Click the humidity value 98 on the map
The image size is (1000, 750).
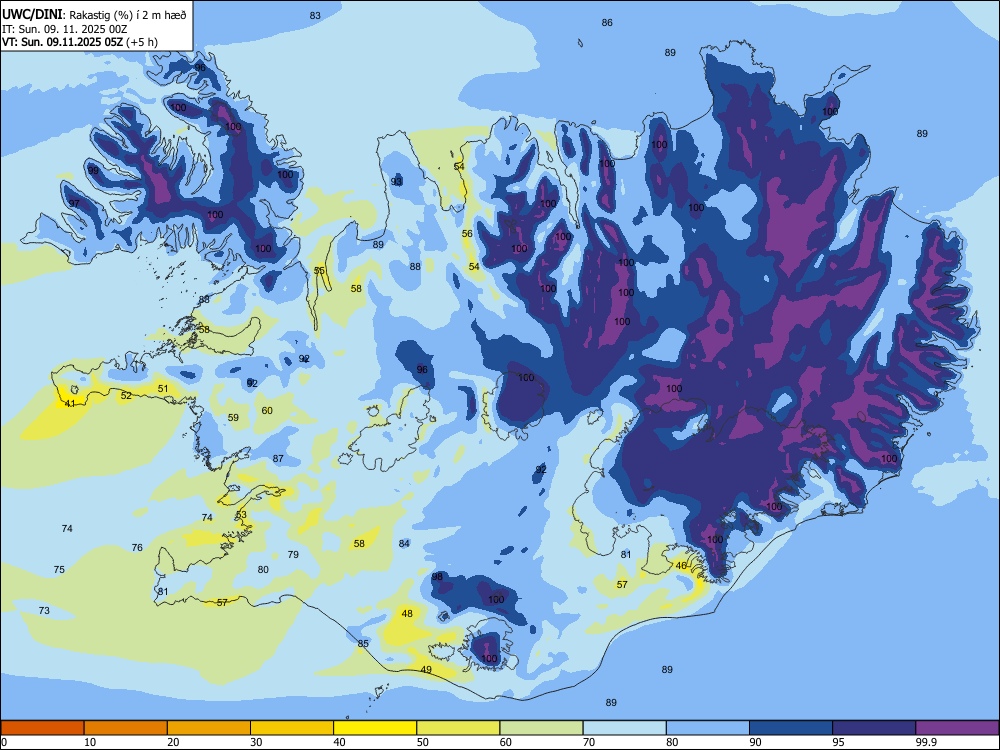coord(437,577)
